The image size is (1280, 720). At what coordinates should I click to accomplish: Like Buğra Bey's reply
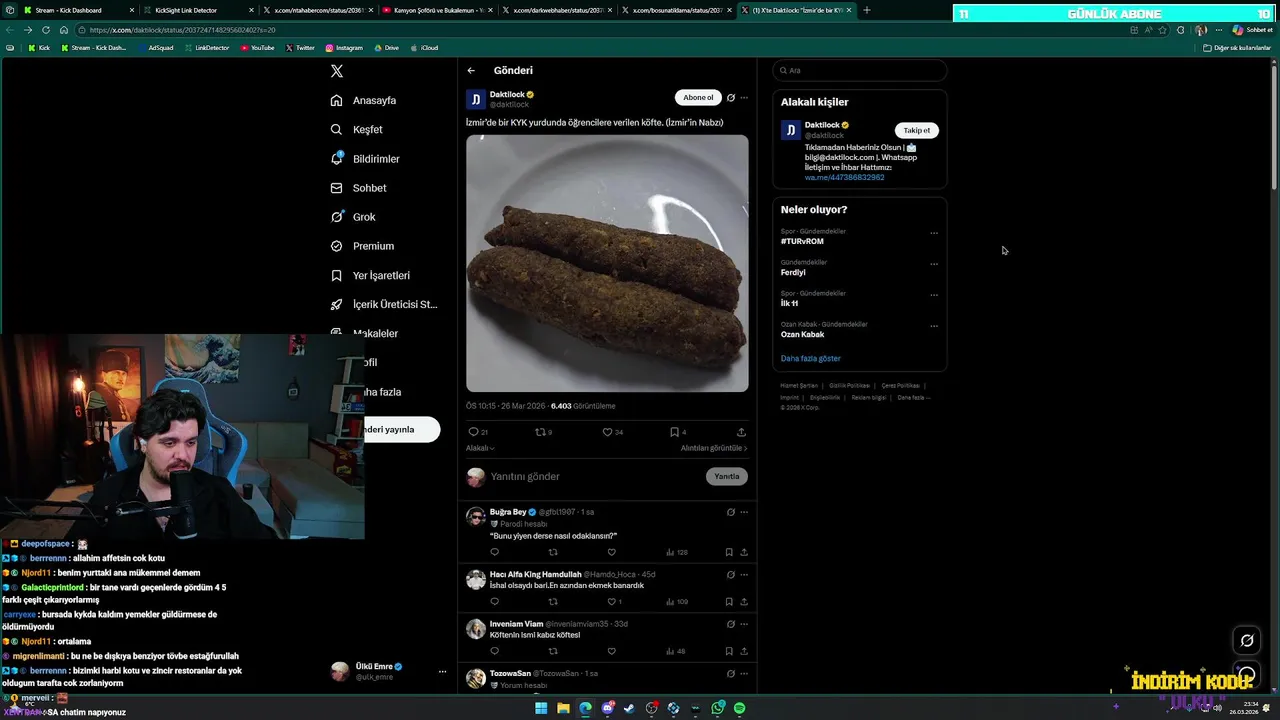click(x=611, y=552)
